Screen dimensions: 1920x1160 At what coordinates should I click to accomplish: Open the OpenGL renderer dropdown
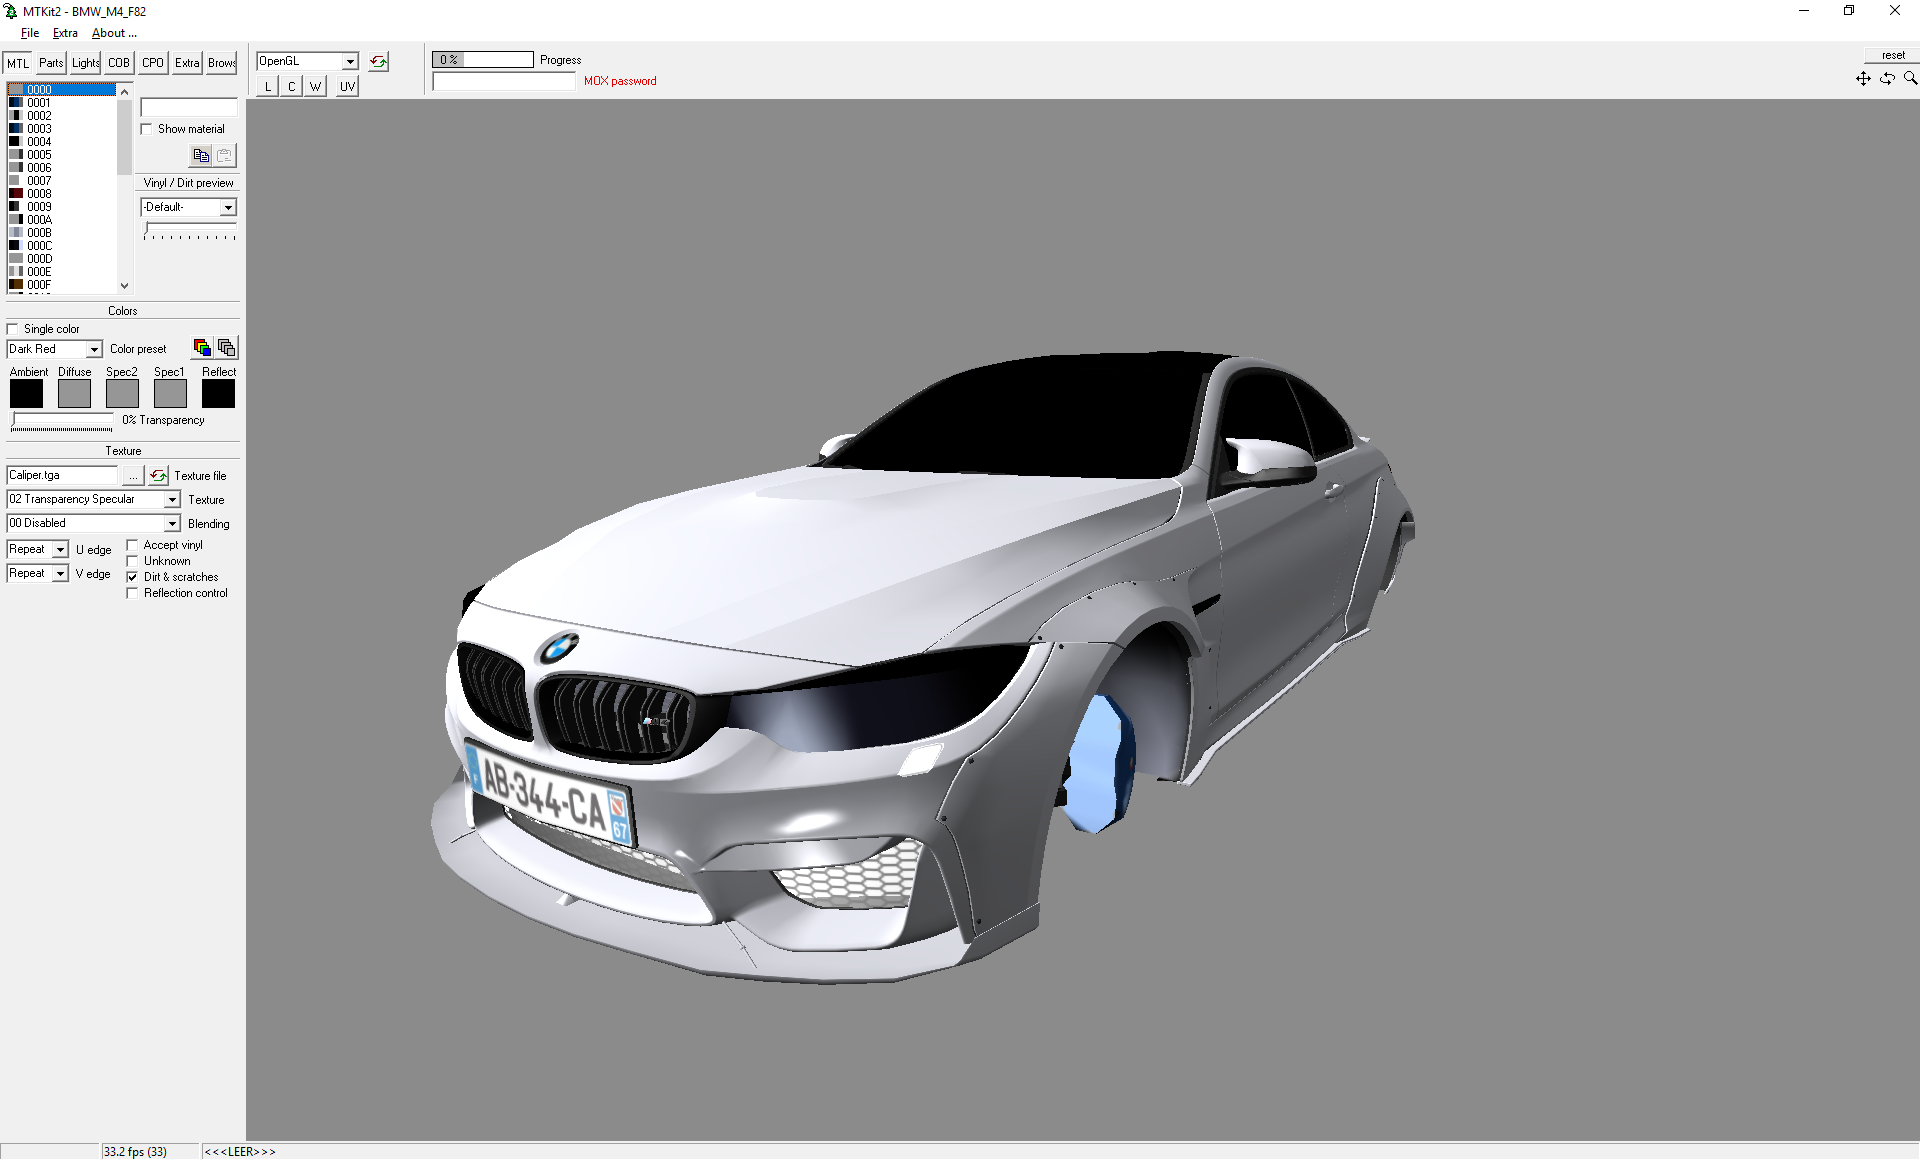(x=350, y=62)
